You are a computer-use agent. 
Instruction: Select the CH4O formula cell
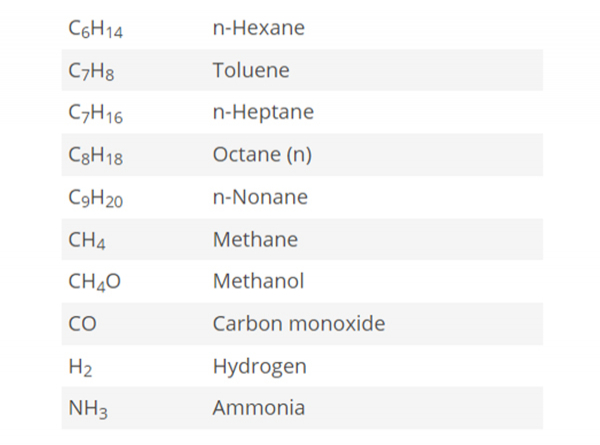tap(94, 283)
